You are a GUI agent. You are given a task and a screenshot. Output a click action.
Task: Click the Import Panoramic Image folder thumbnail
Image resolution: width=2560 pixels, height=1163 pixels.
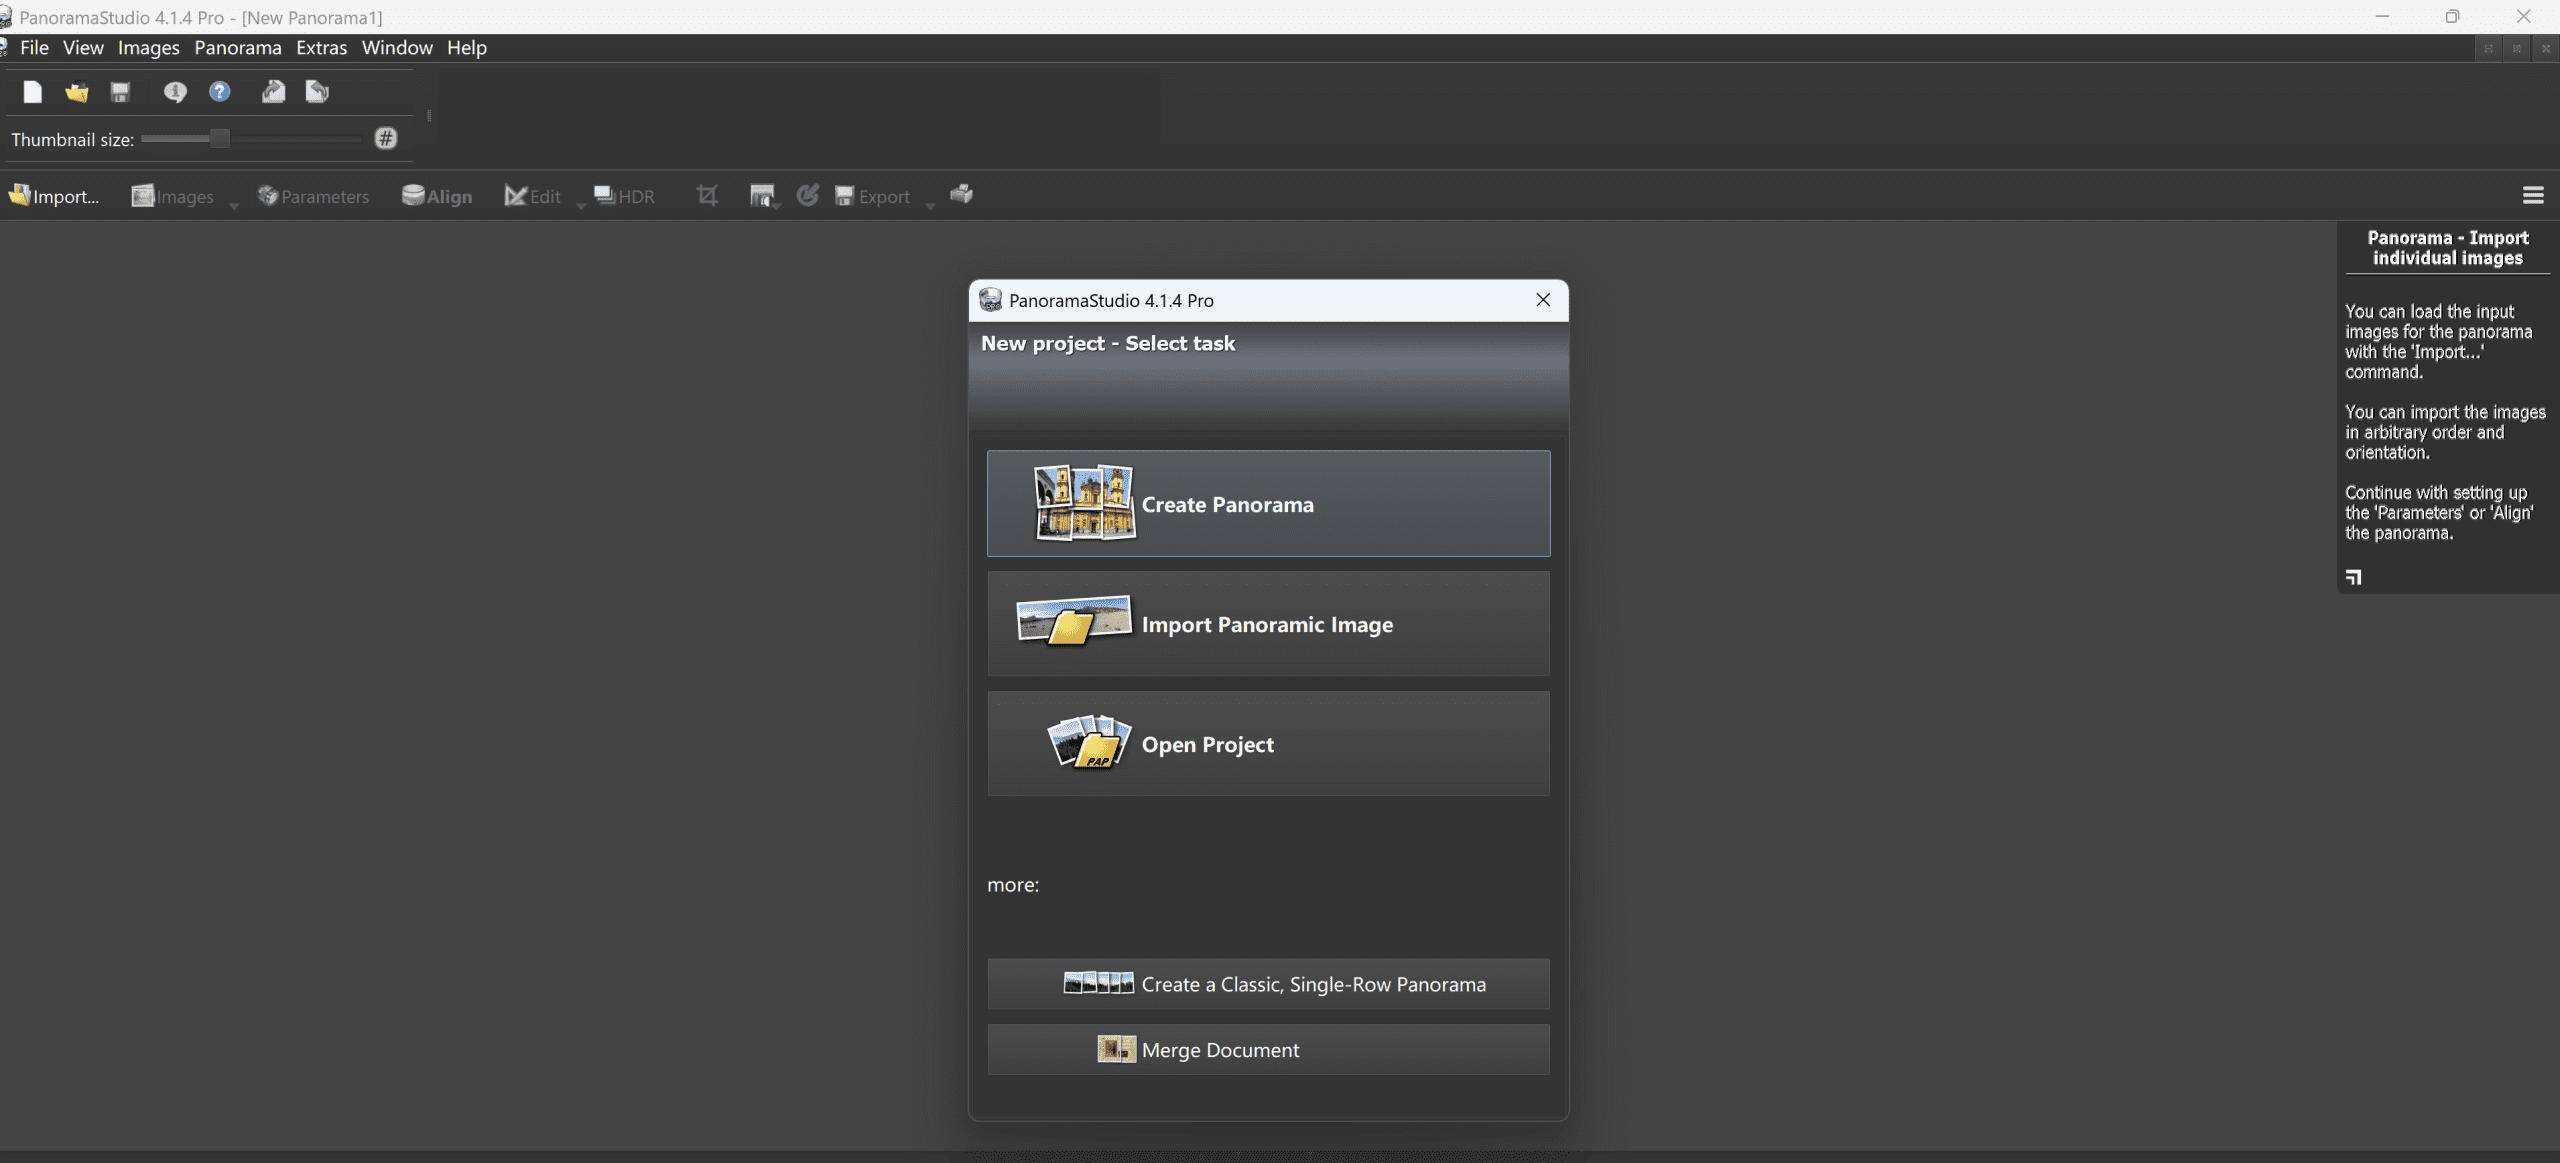[x=1074, y=620]
